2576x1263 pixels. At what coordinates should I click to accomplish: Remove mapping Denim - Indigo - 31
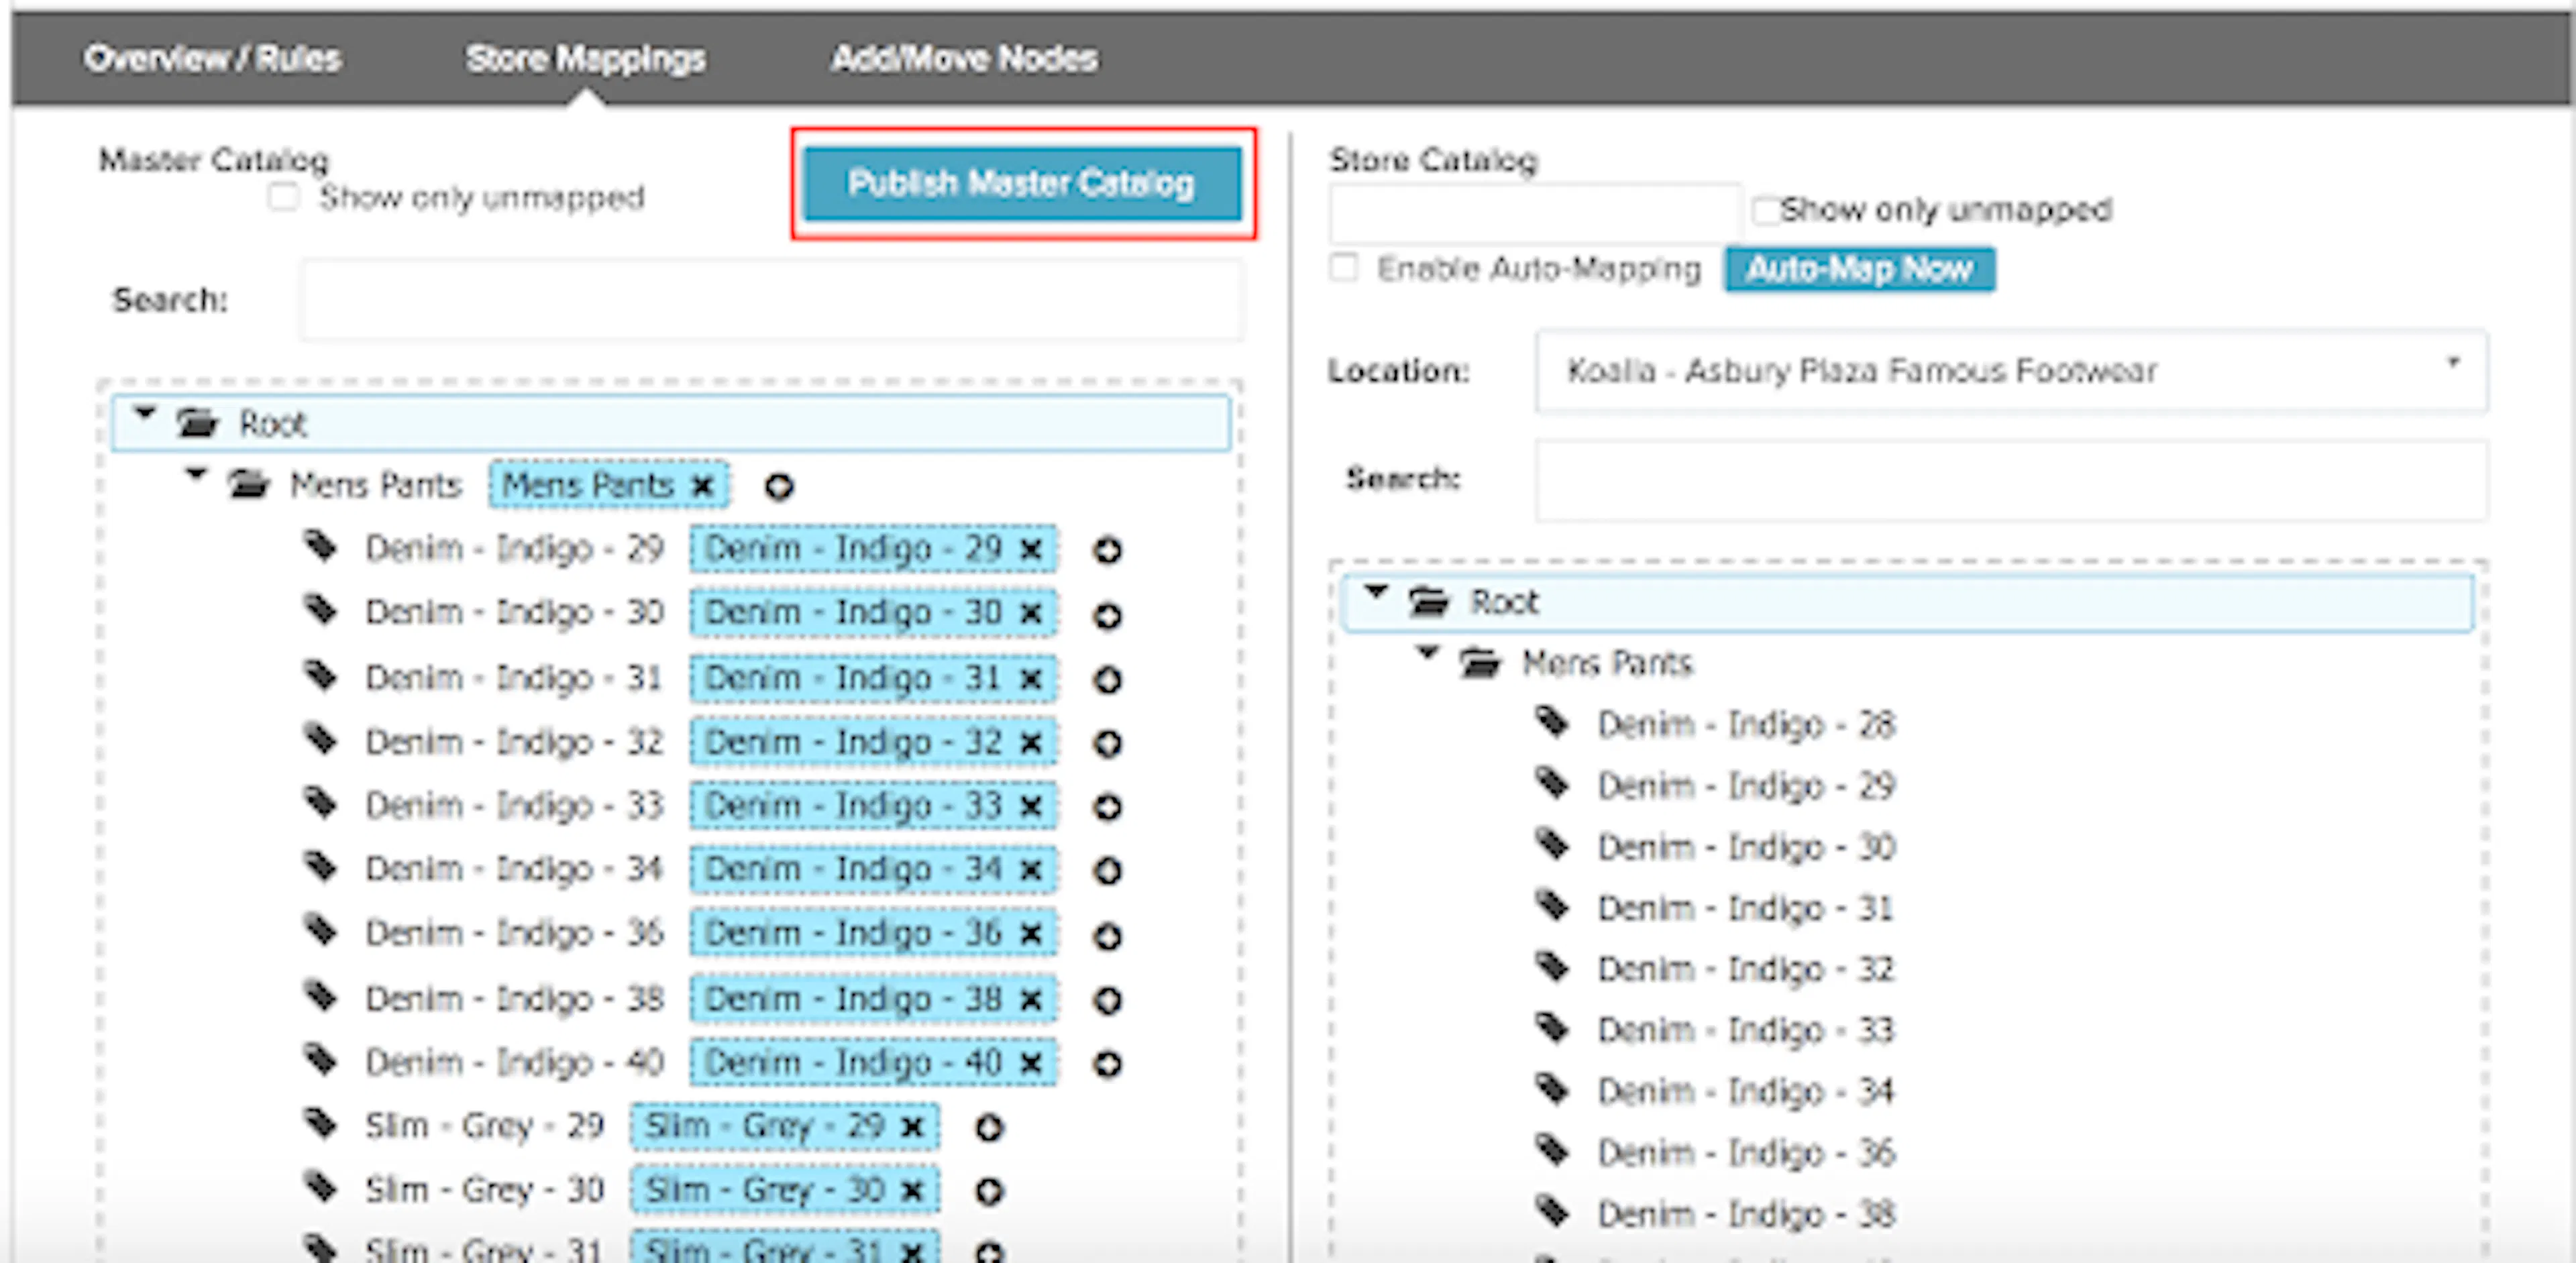(x=1031, y=680)
